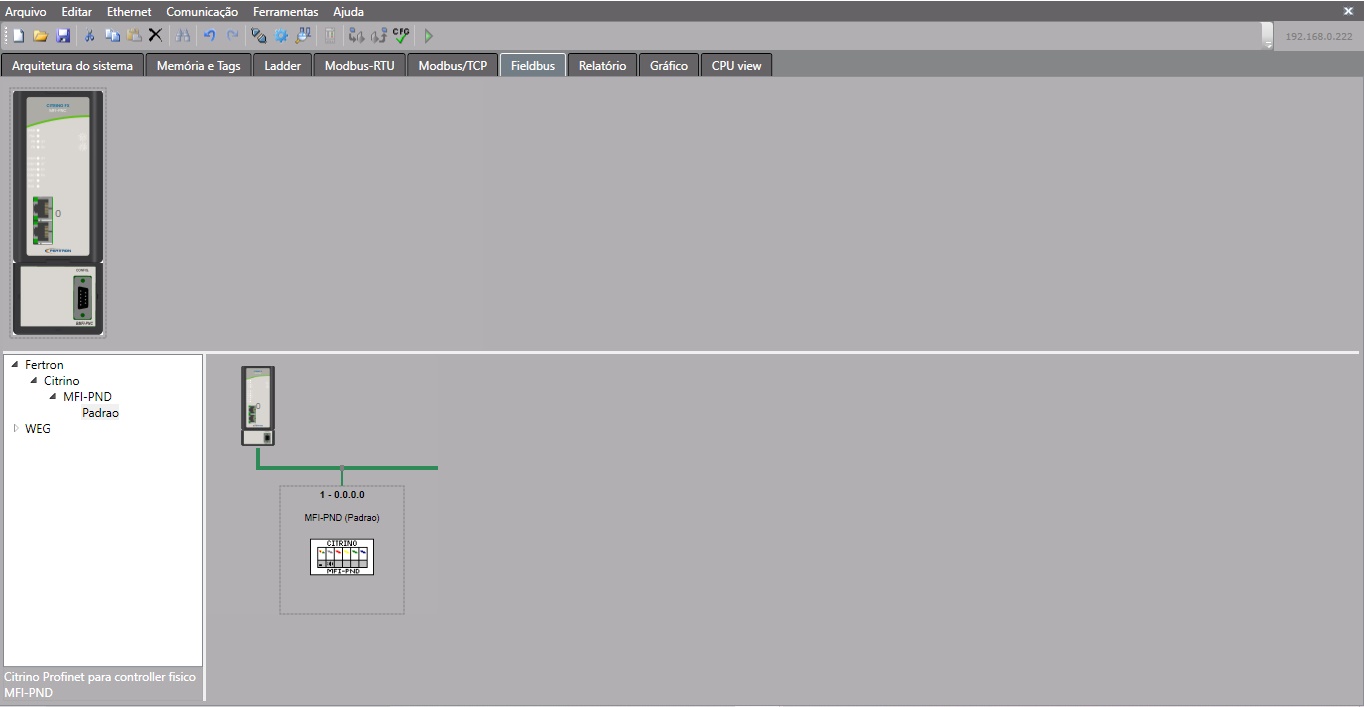The image size is (1364, 707).
Task: Click the Cut scissors icon
Action: (89, 36)
